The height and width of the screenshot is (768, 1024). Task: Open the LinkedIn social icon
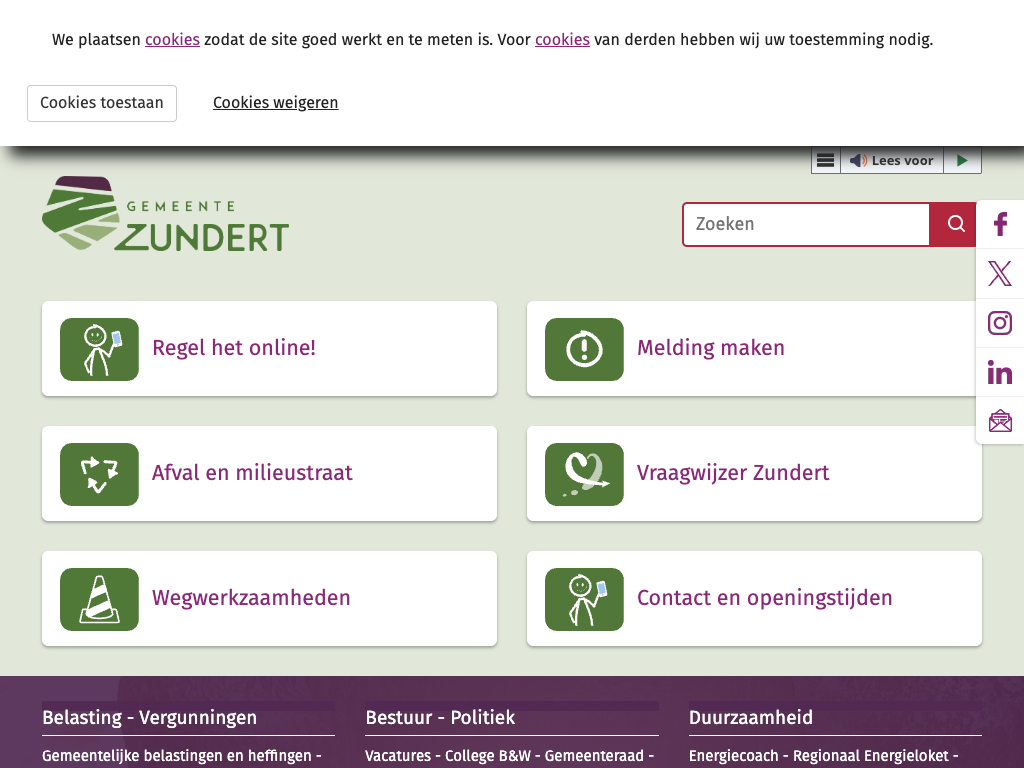click(x=1000, y=372)
